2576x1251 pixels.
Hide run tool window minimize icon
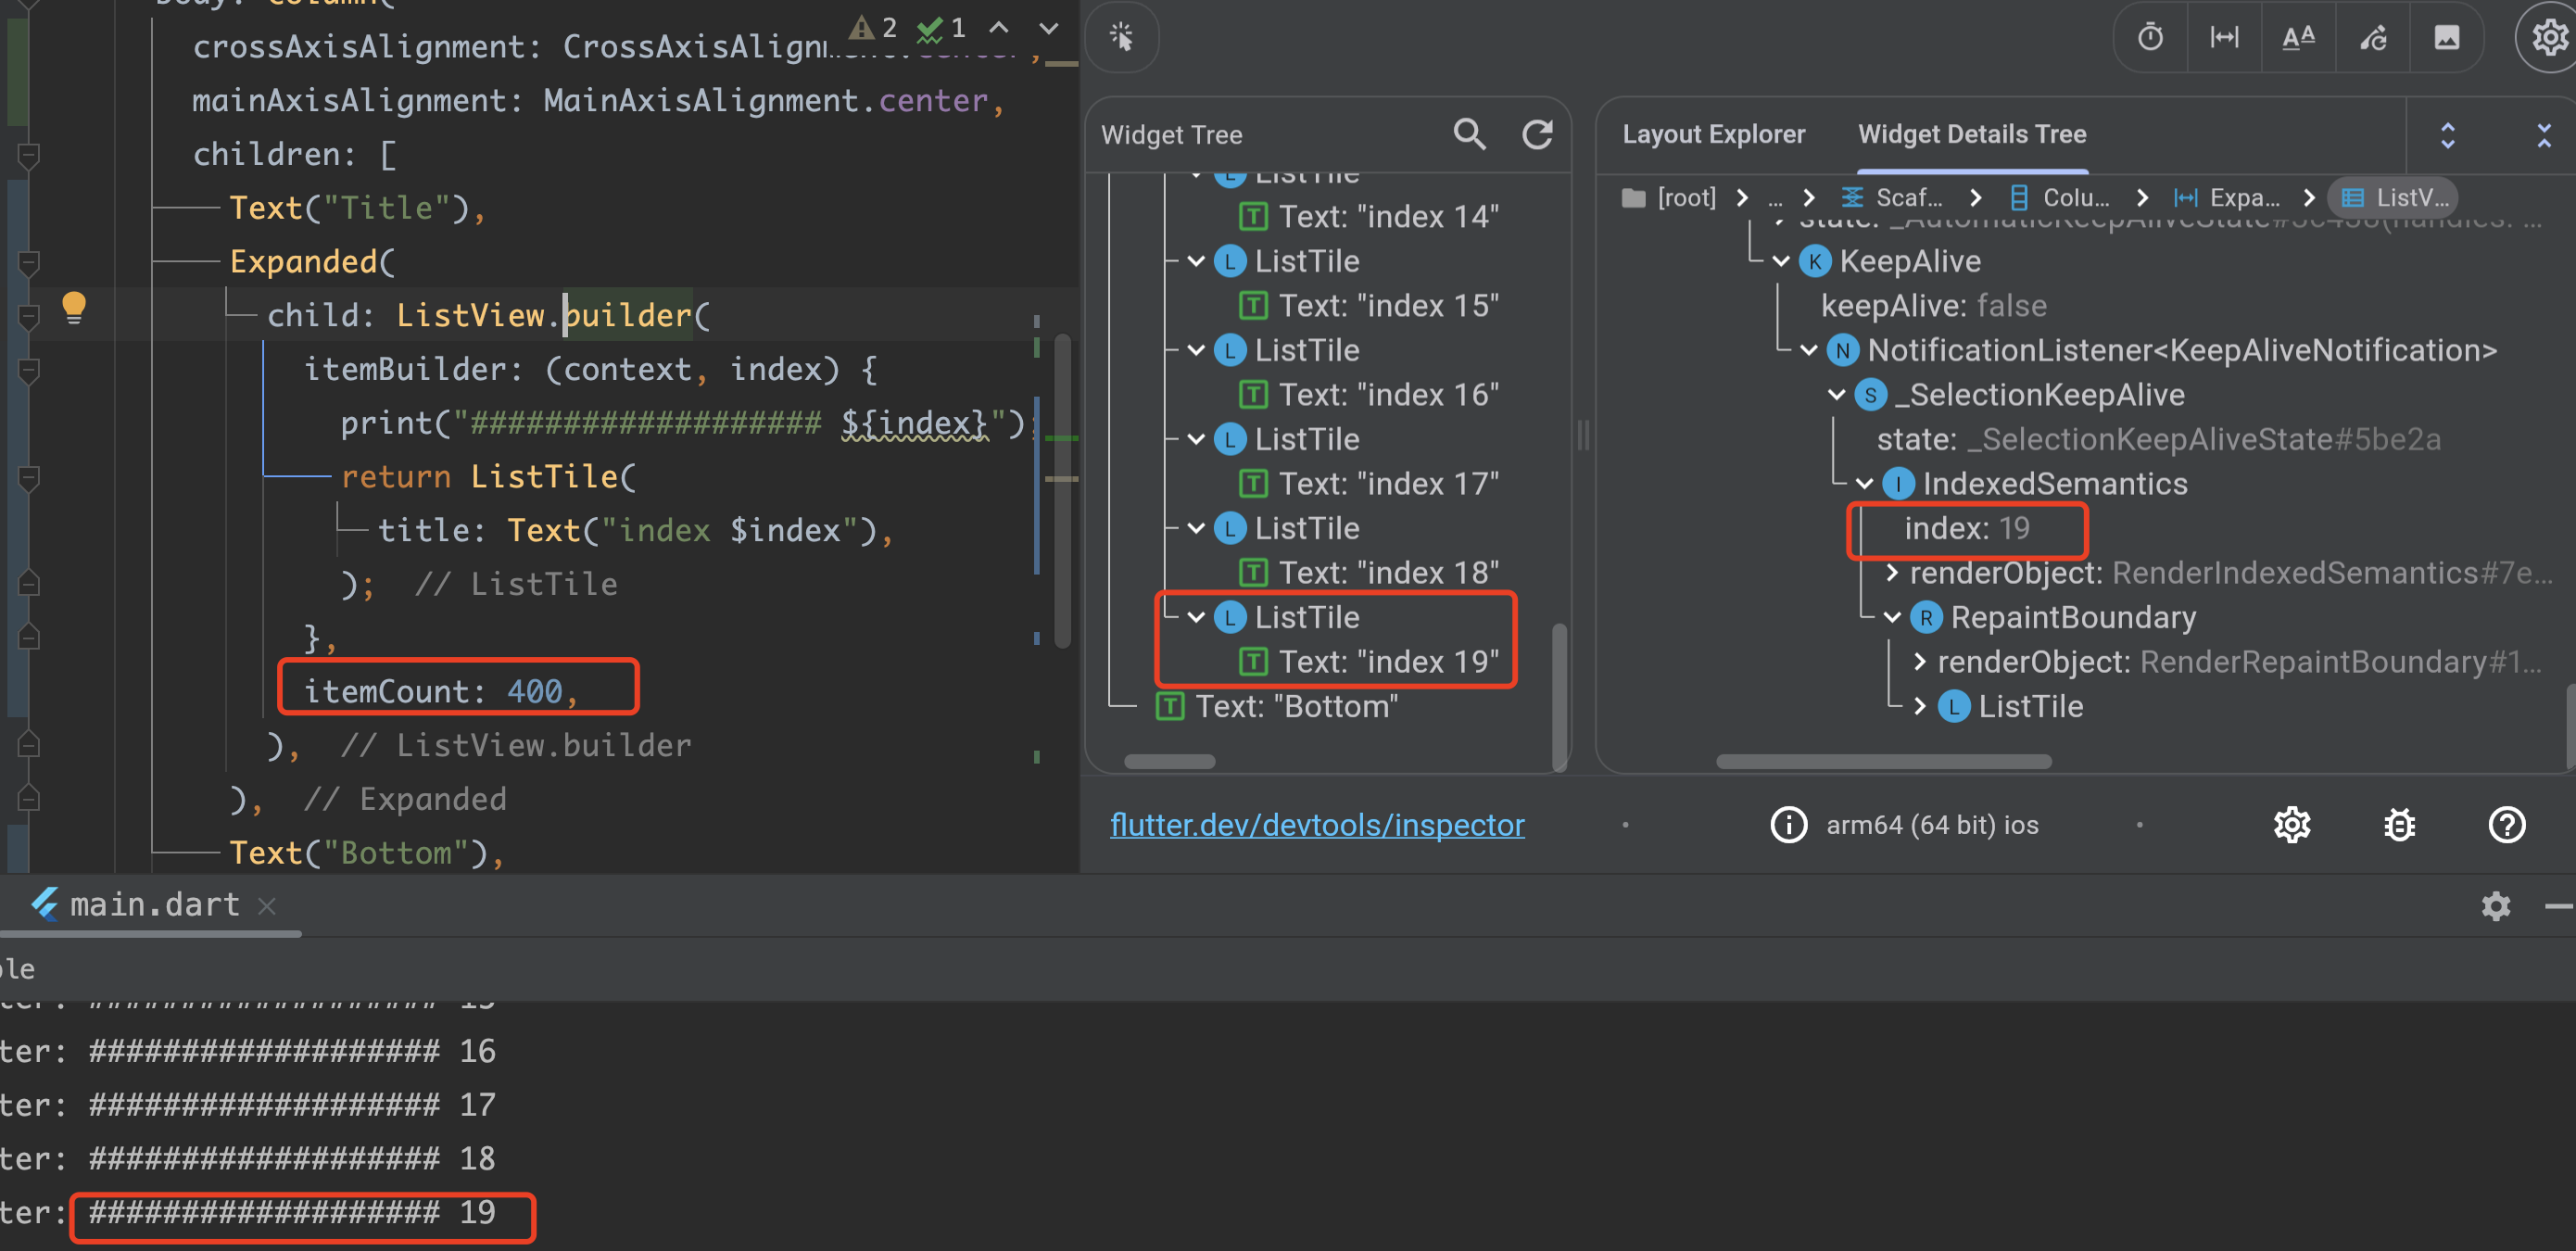click(x=2558, y=906)
